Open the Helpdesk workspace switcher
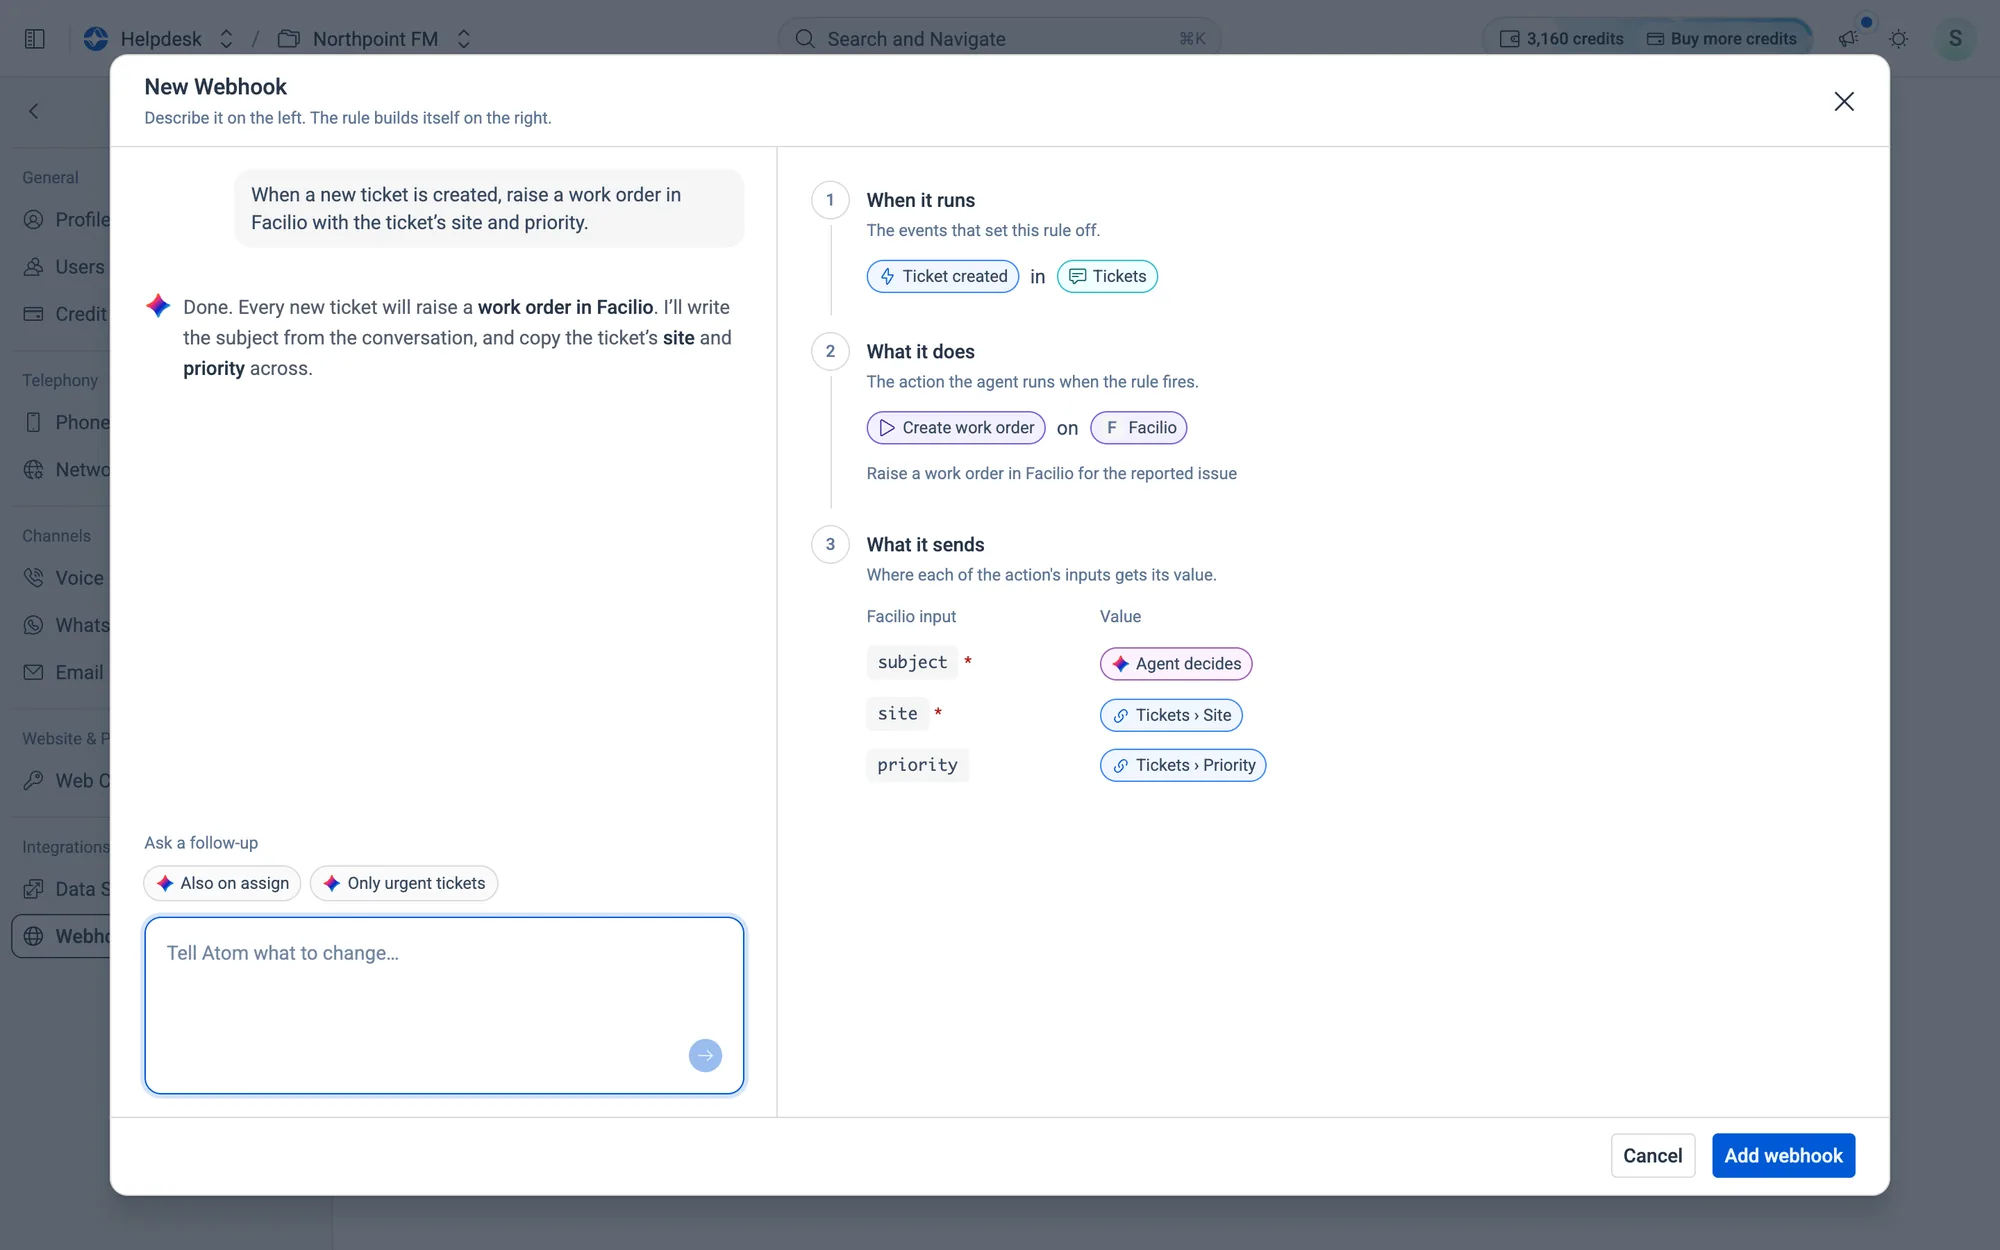This screenshot has height=1250, width=2000. (226, 39)
